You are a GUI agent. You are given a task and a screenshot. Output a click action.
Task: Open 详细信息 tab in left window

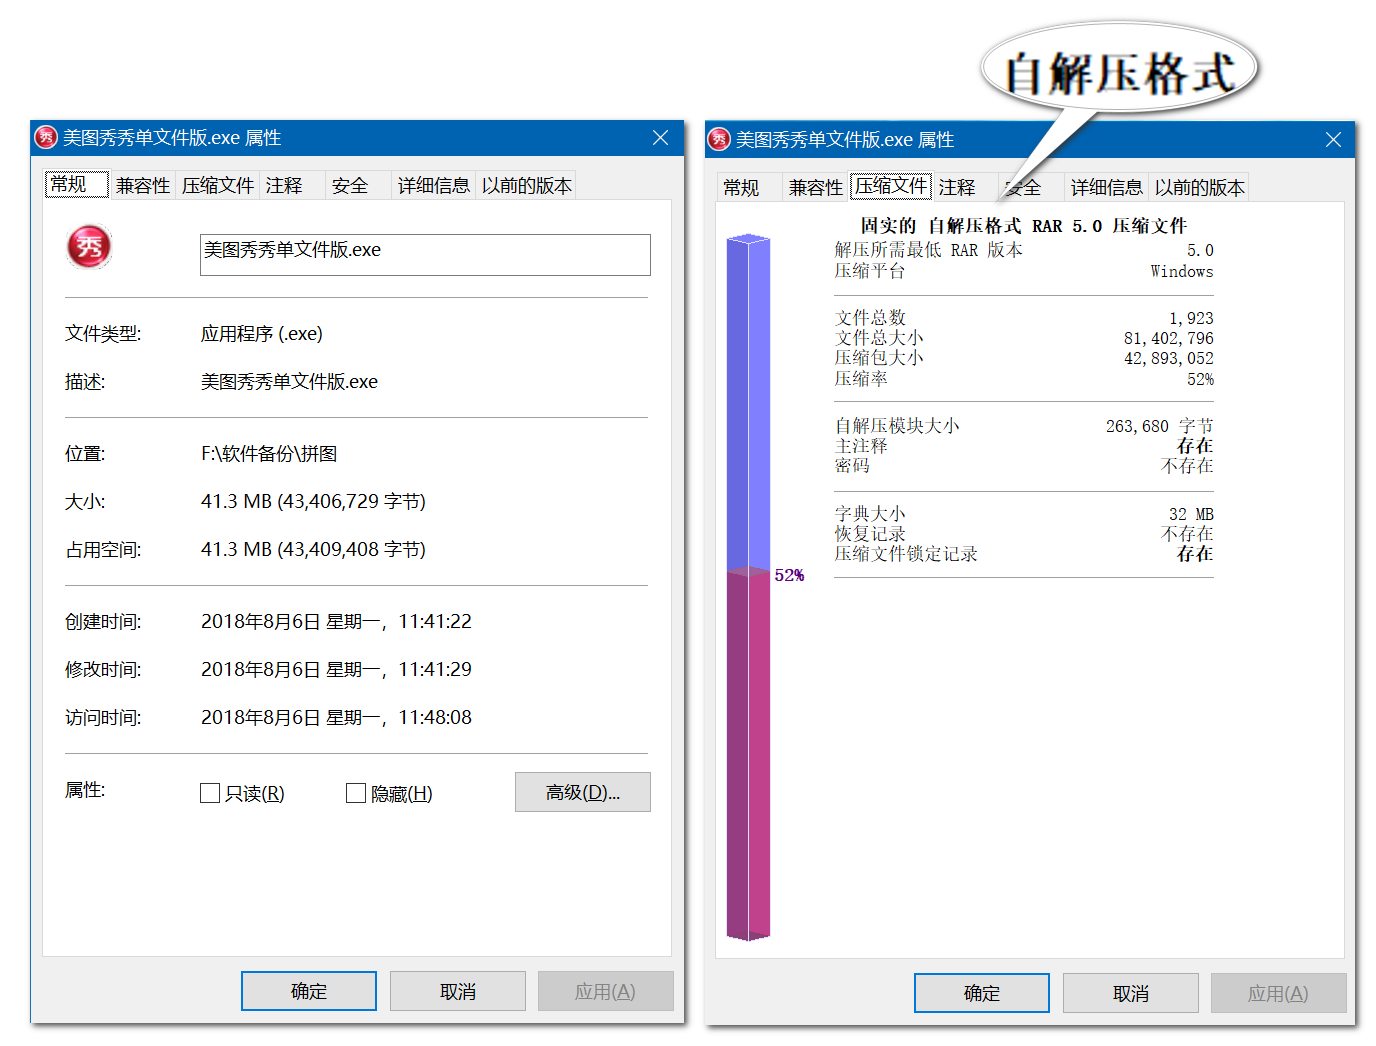433,185
